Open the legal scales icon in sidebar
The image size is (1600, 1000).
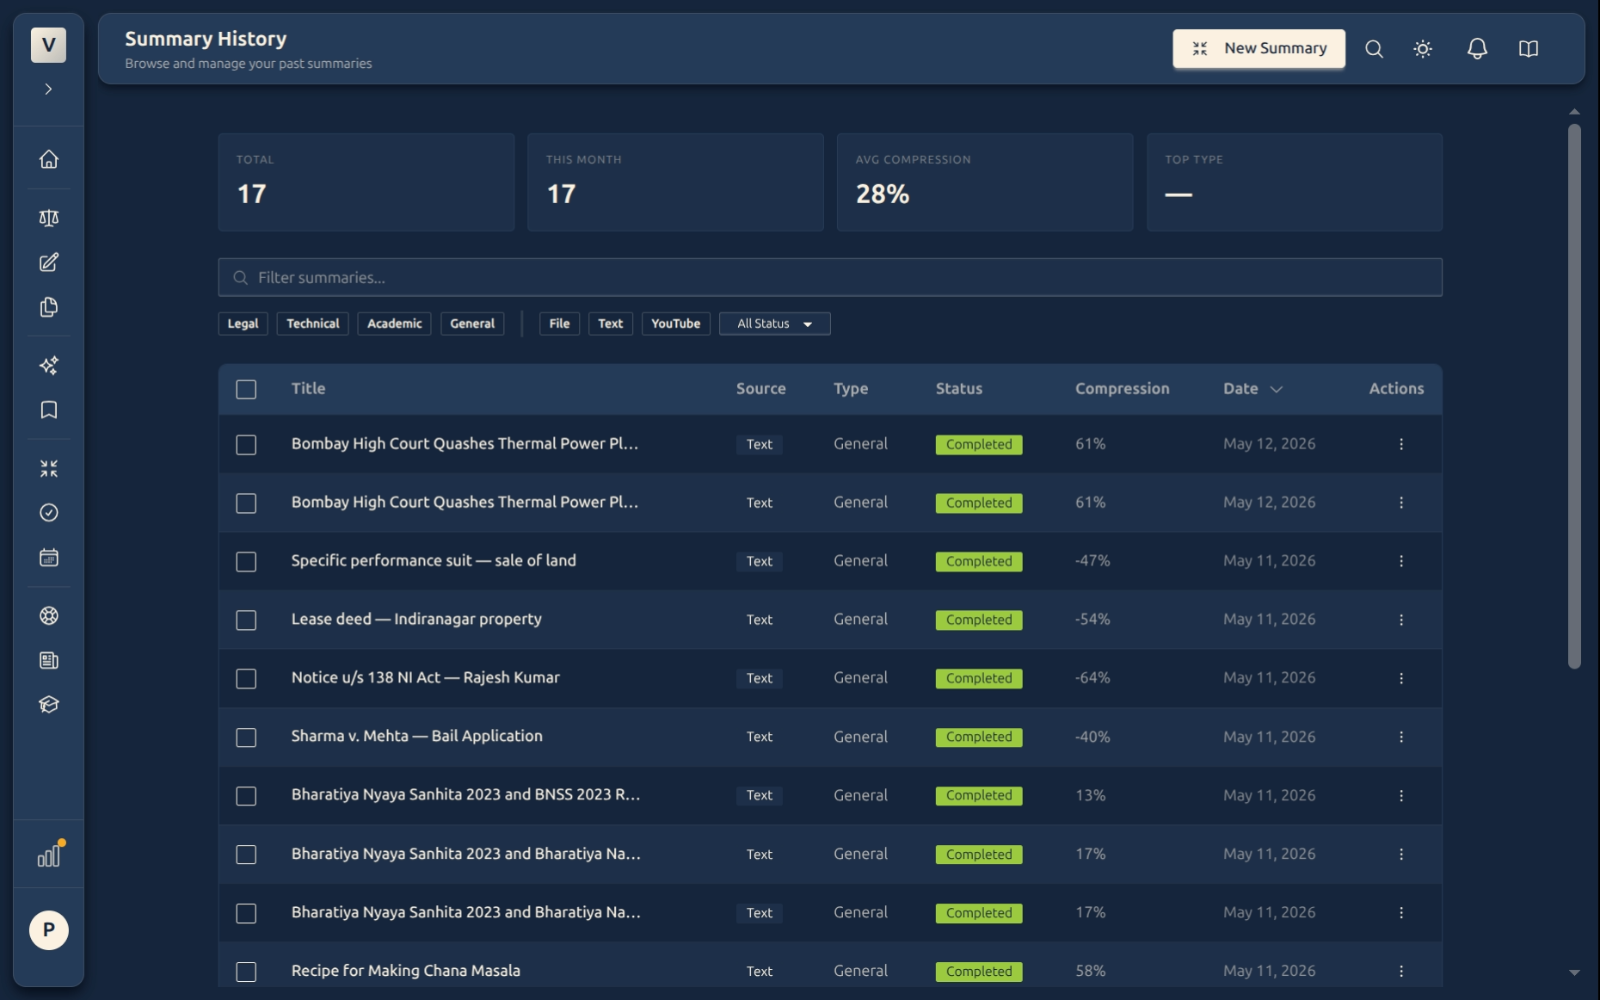click(x=48, y=218)
